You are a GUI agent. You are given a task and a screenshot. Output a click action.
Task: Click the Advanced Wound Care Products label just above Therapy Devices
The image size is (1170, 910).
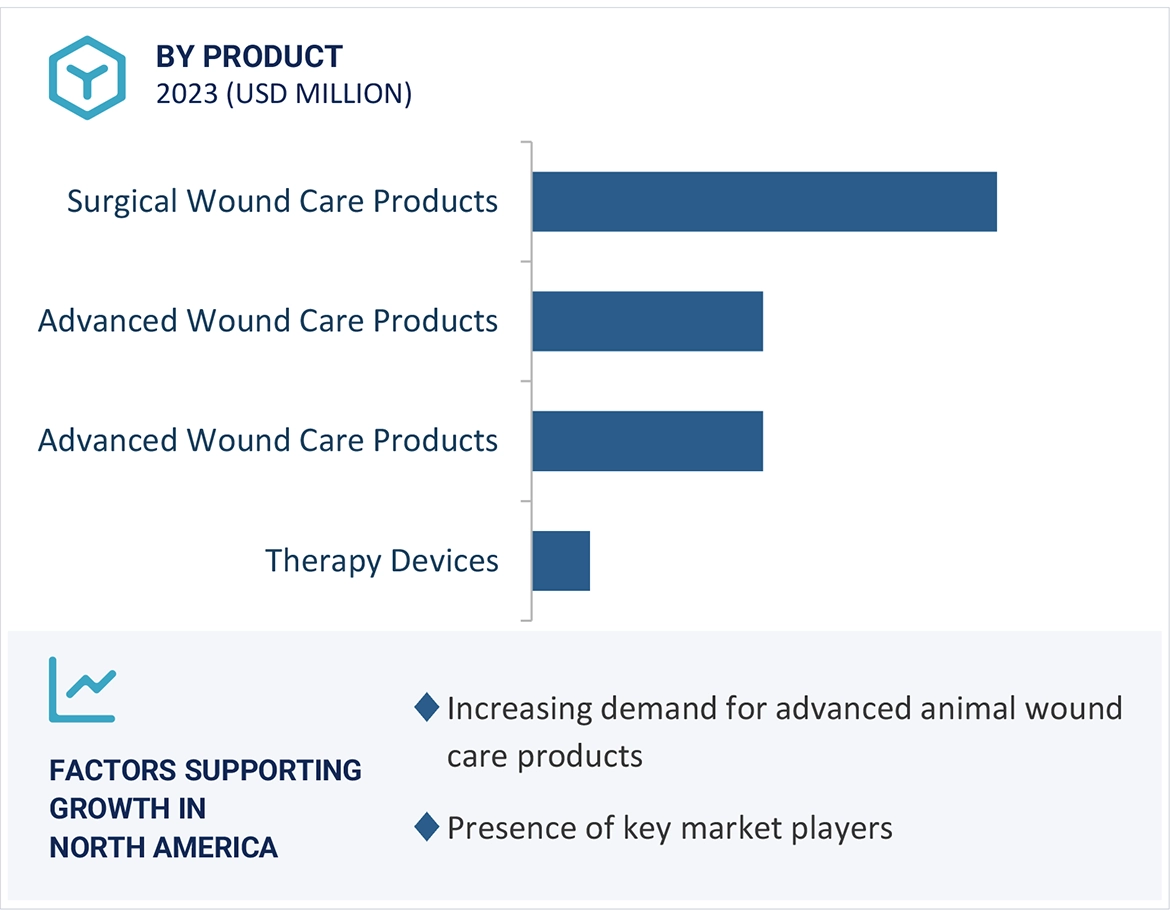[268, 441]
